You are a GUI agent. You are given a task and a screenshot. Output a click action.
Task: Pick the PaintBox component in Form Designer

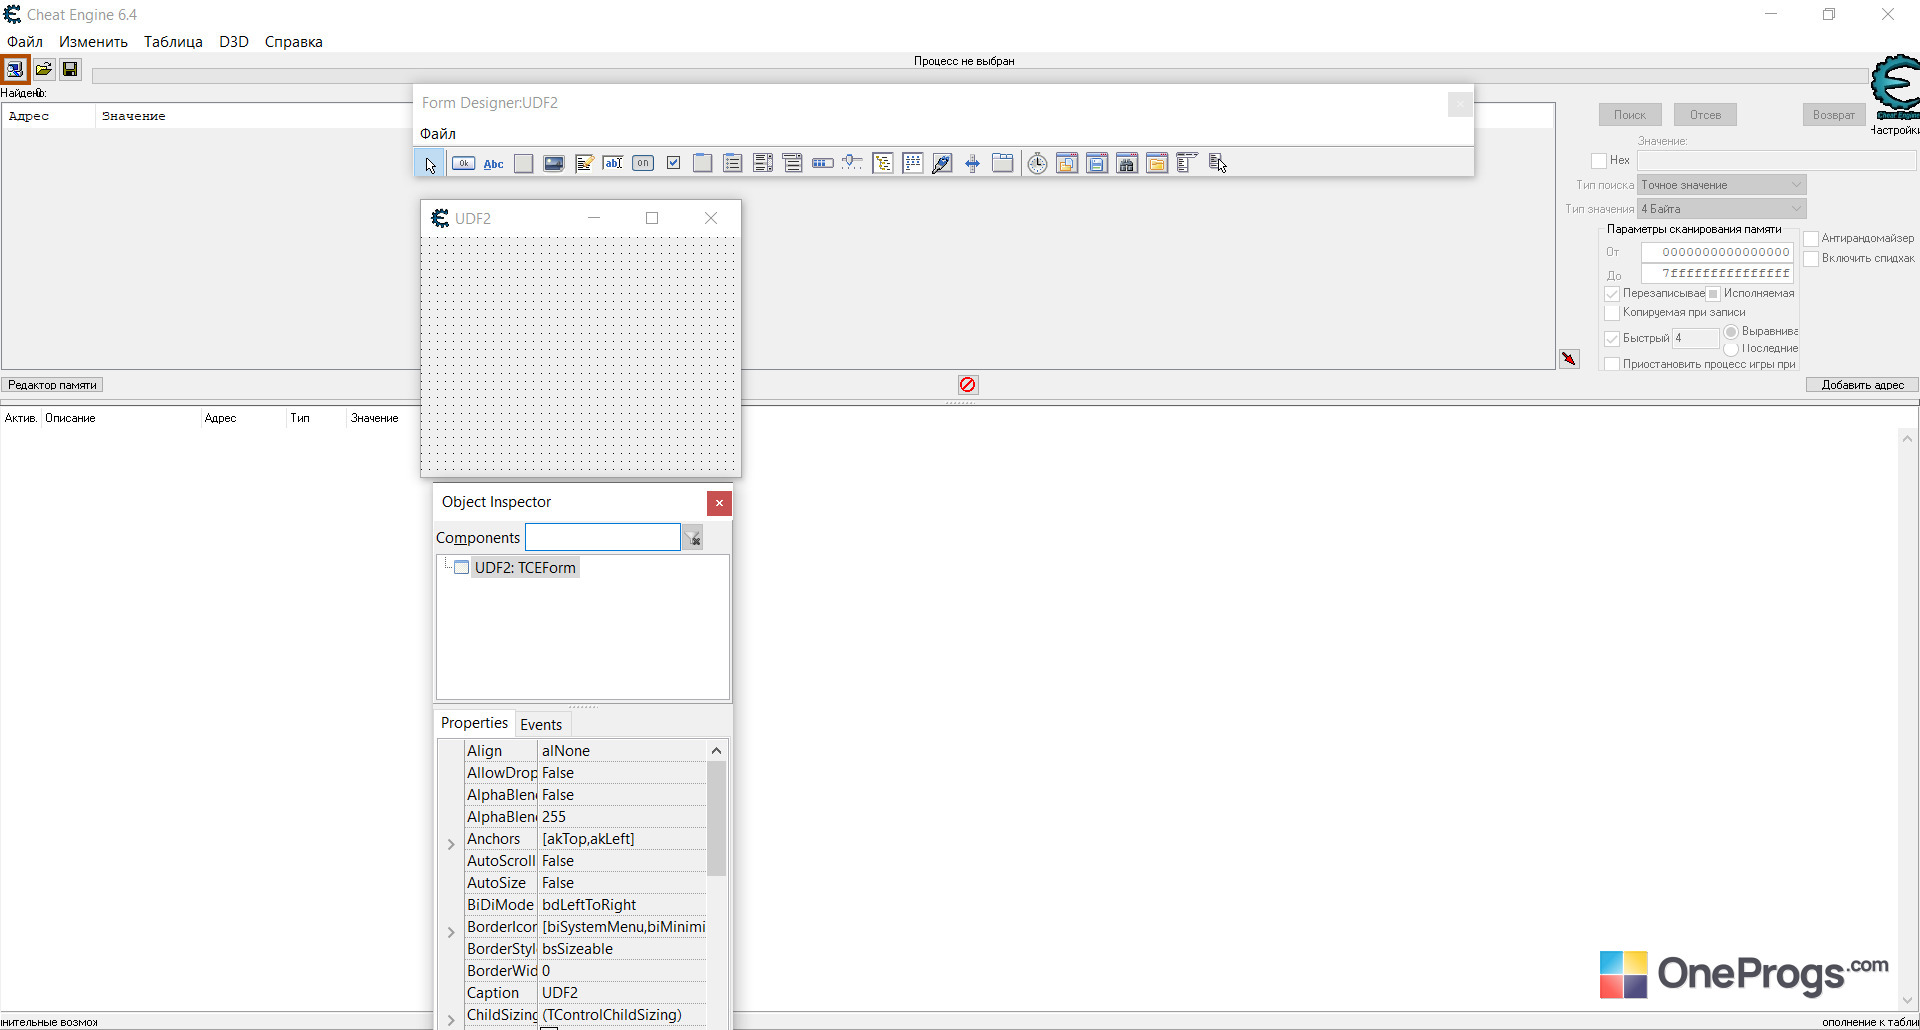pos(943,164)
